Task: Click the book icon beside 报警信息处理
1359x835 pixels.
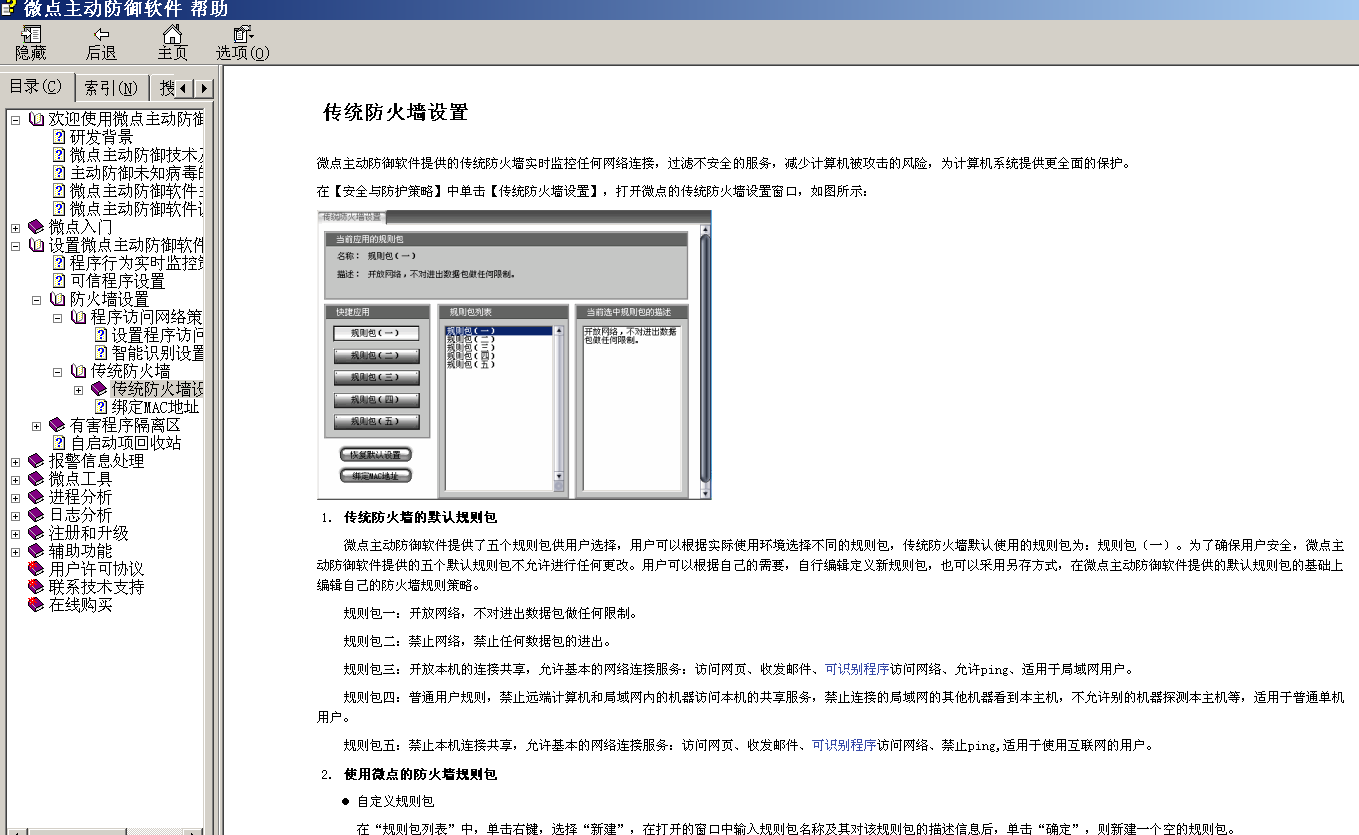Action: [36, 461]
